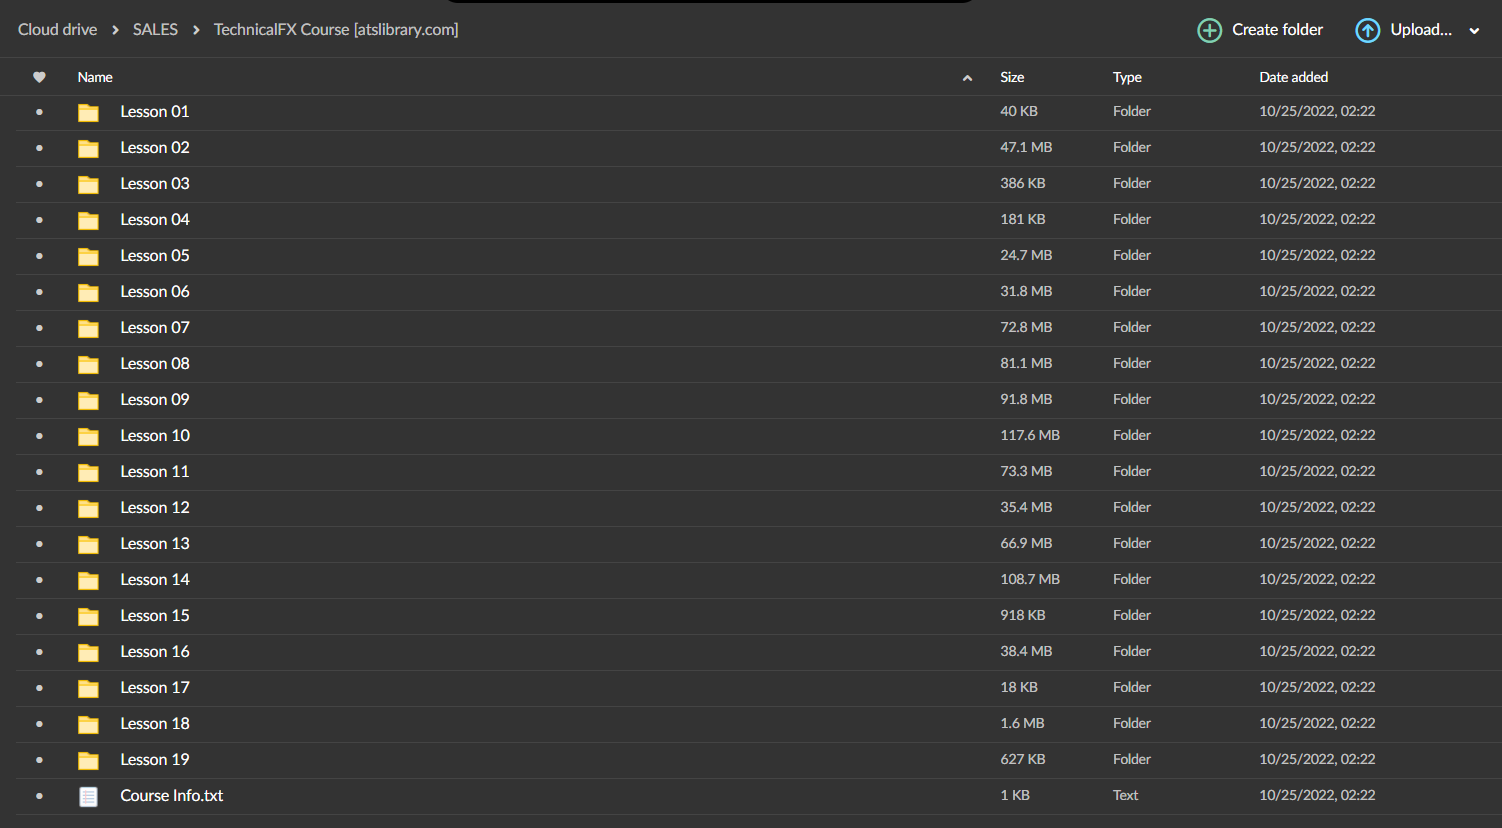Click the Lesson 01 folder icon
The width and height of the screenshot is (1502, 828).
[x=89, y=112]
